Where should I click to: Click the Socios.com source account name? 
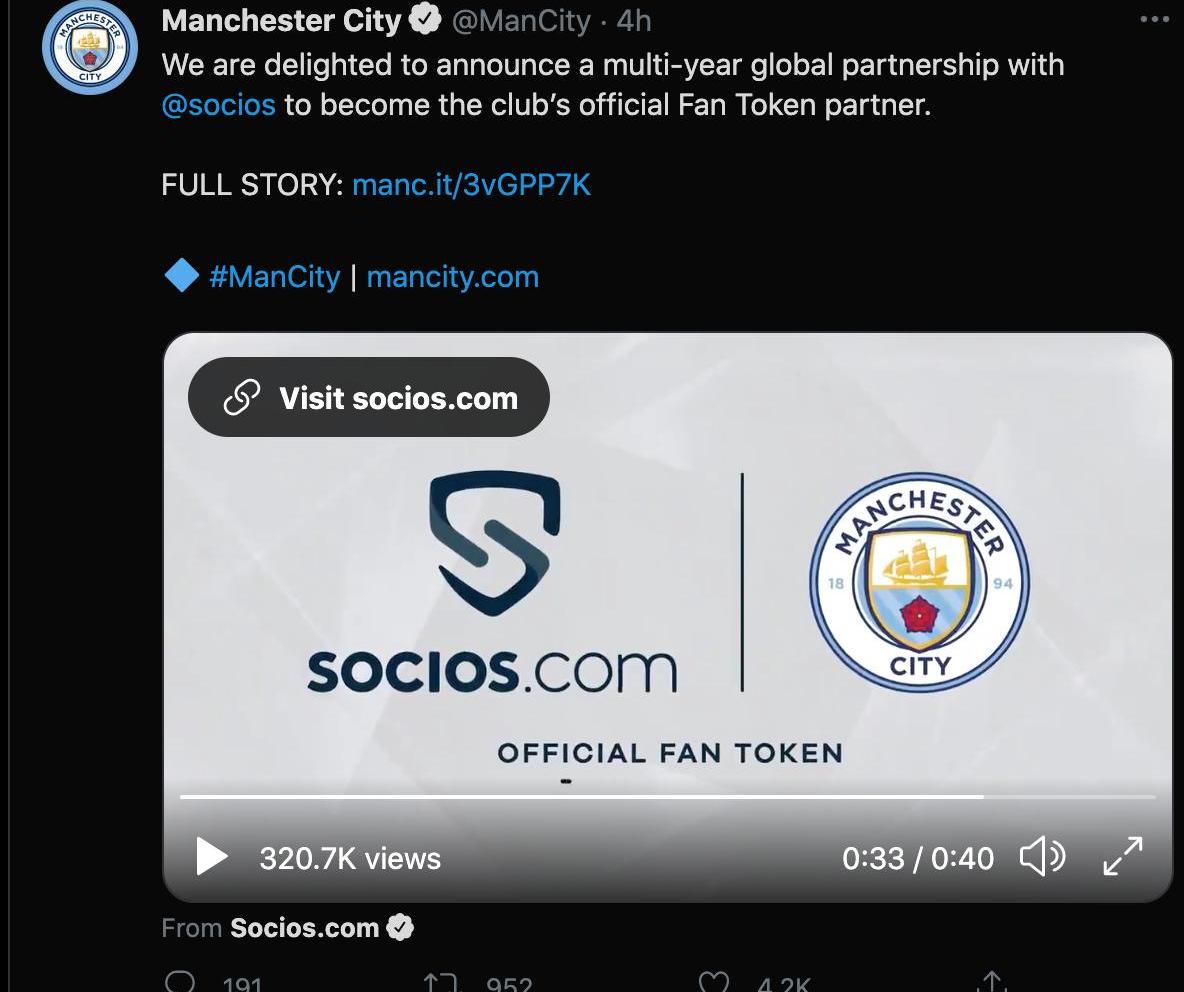304,928
